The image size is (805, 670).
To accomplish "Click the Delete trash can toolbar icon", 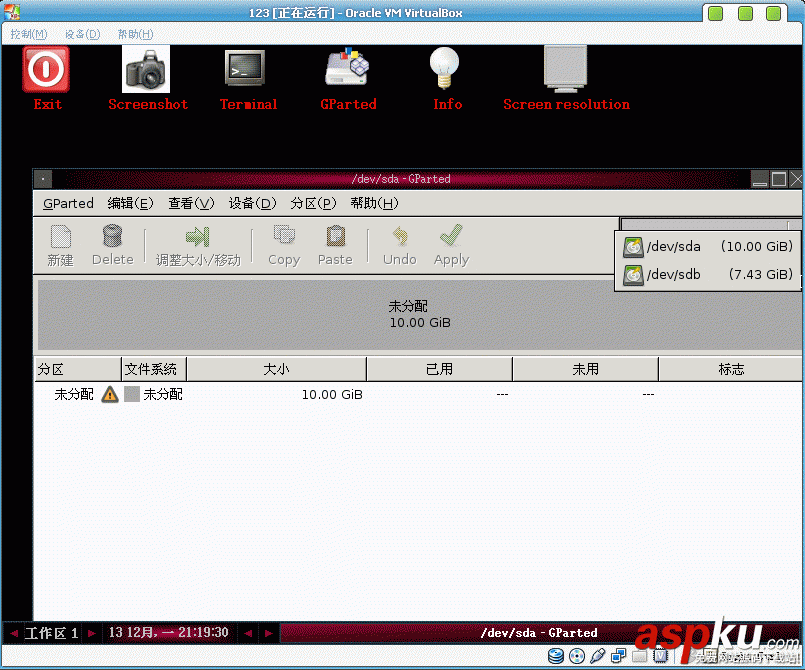I will [112, 246].
